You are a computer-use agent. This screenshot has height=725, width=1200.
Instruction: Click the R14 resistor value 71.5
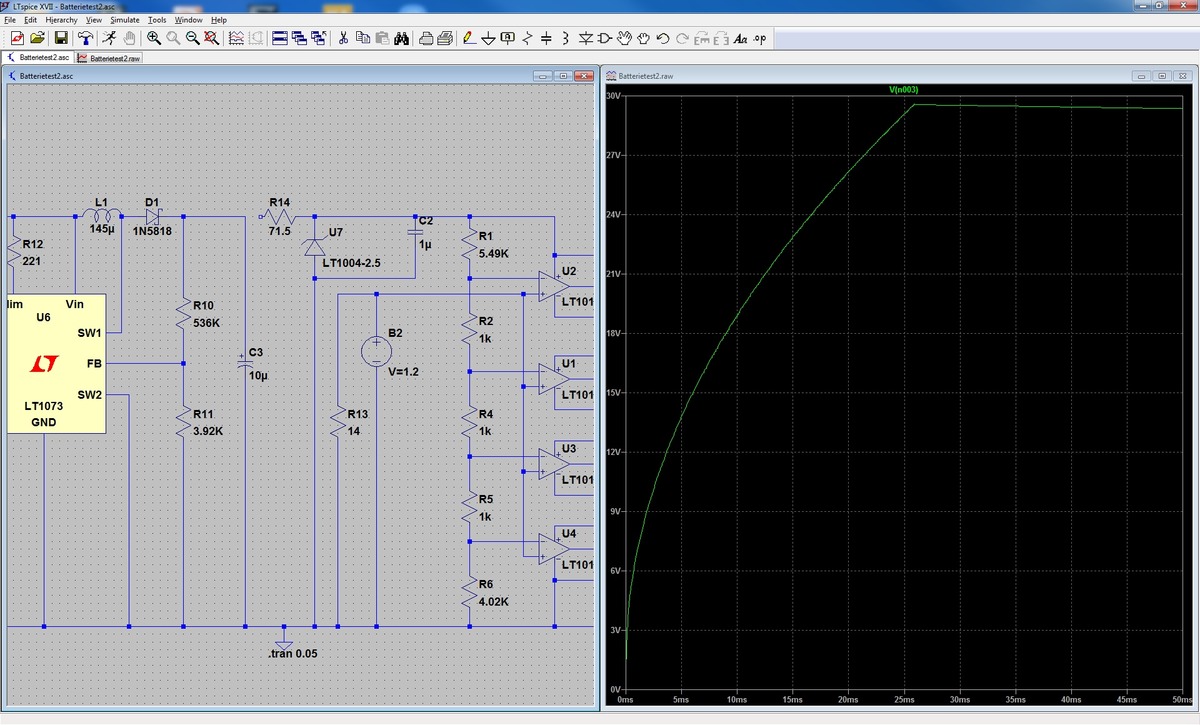(280, 231)
